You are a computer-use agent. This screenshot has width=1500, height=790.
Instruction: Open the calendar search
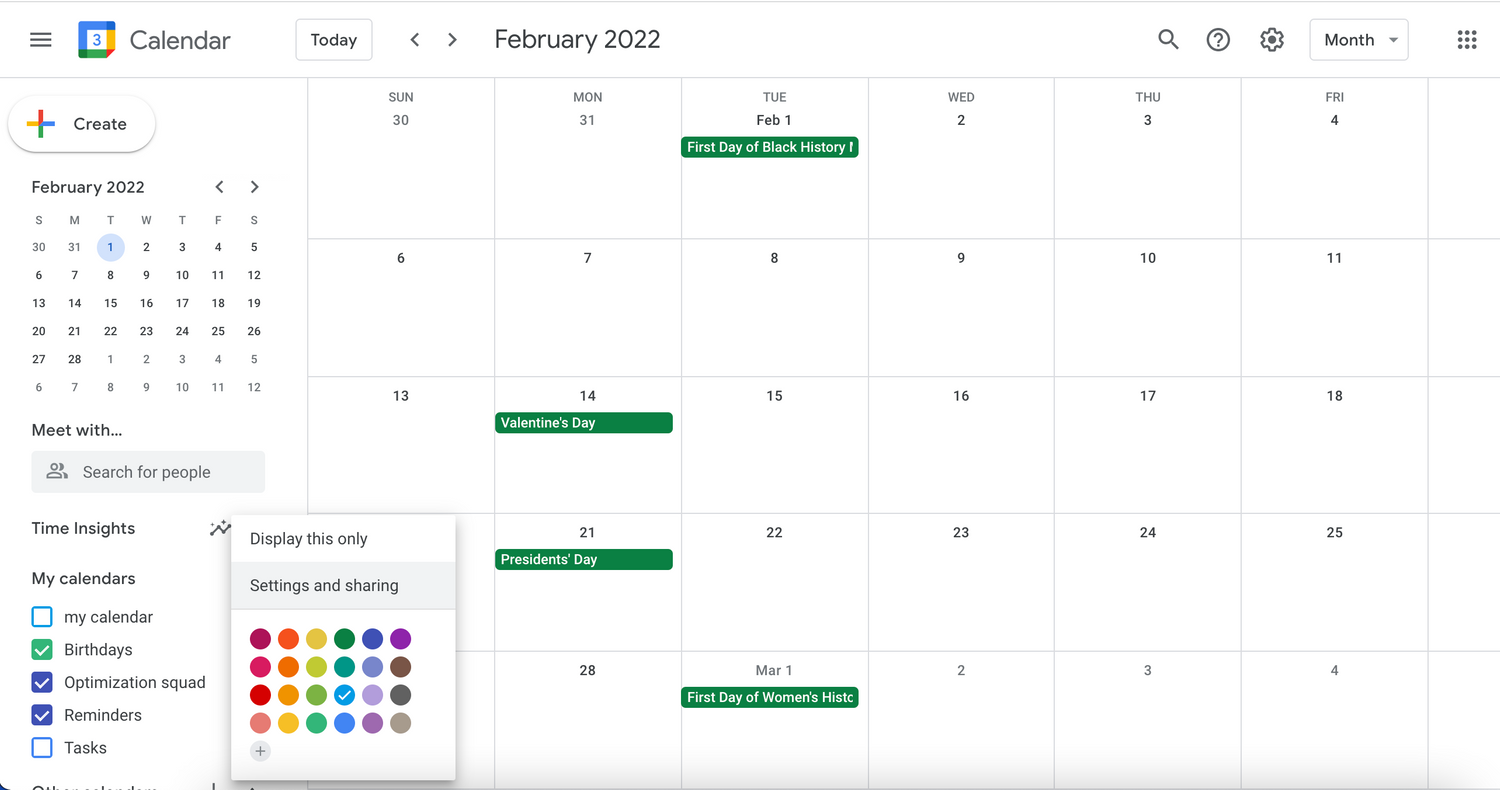(1168, 39)
